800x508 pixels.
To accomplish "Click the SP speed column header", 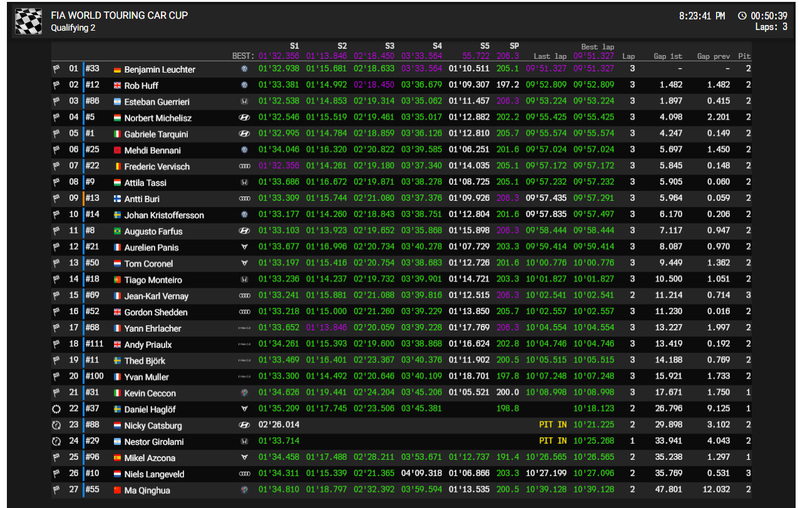I will coord(514,46).
